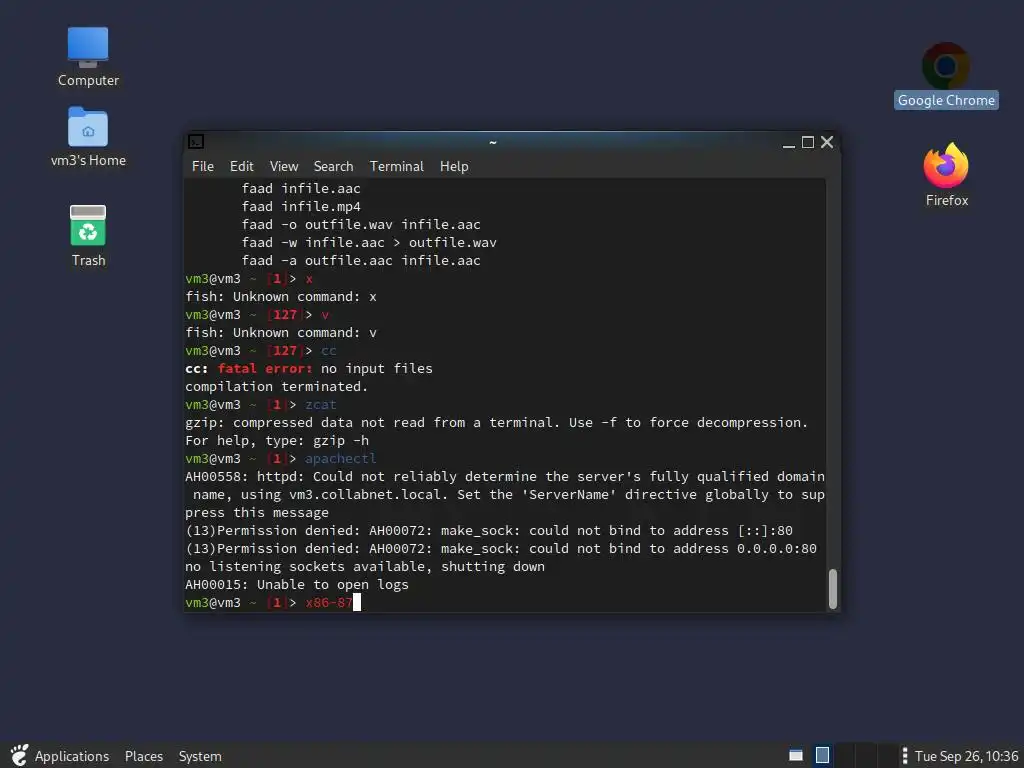Click the 'zcat' command in the terminal
This screenshot has height=768, width=1024.
[x=321, y=405]
